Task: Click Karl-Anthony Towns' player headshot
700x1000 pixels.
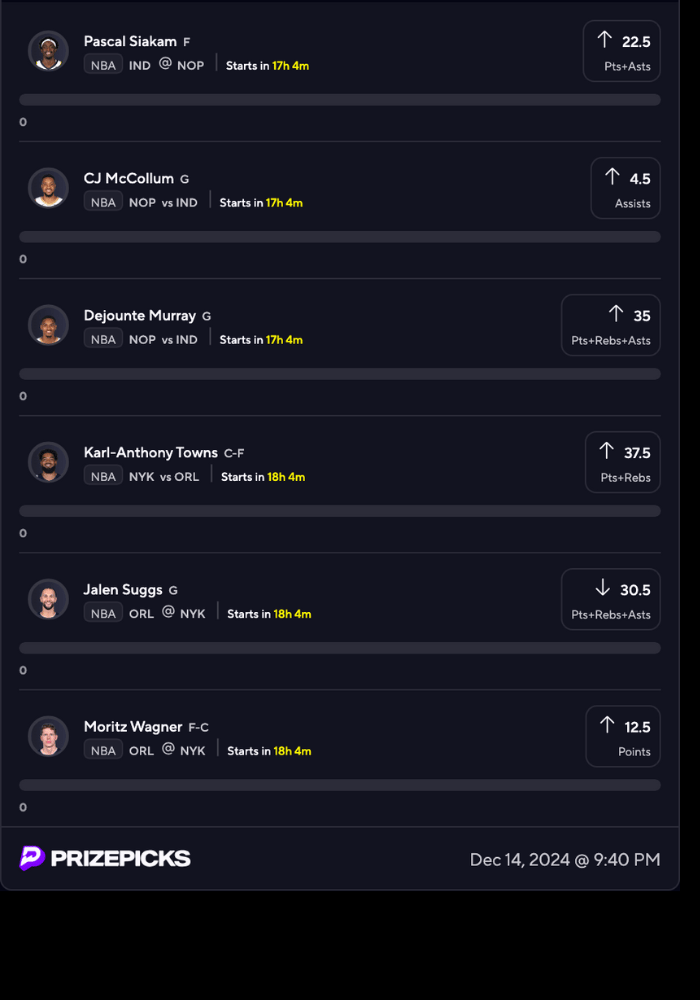Action: tap(48, 462)
